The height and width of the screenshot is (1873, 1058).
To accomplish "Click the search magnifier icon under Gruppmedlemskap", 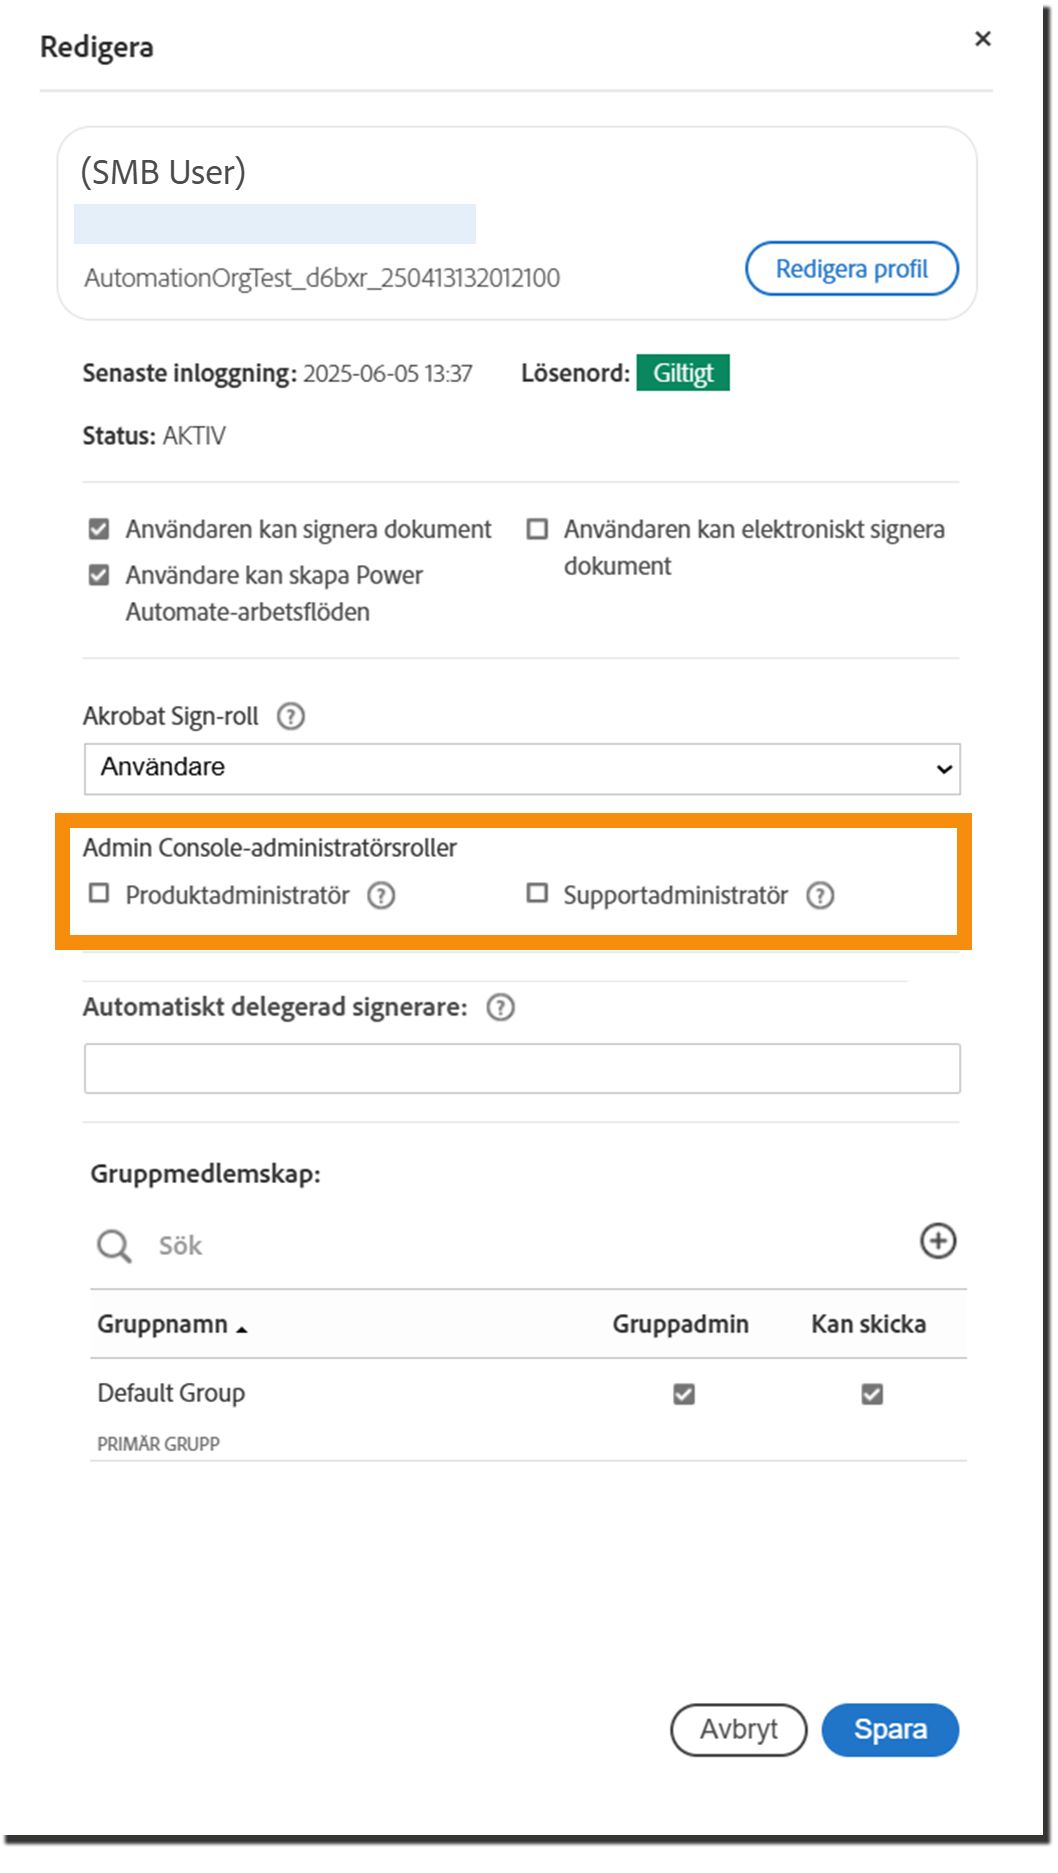I will pyautogui.click(x=114, y=1246).
